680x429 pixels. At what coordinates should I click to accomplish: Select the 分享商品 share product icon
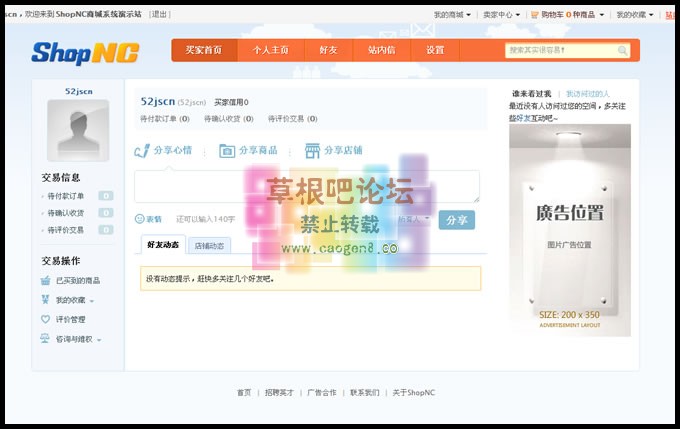[227, 151]
